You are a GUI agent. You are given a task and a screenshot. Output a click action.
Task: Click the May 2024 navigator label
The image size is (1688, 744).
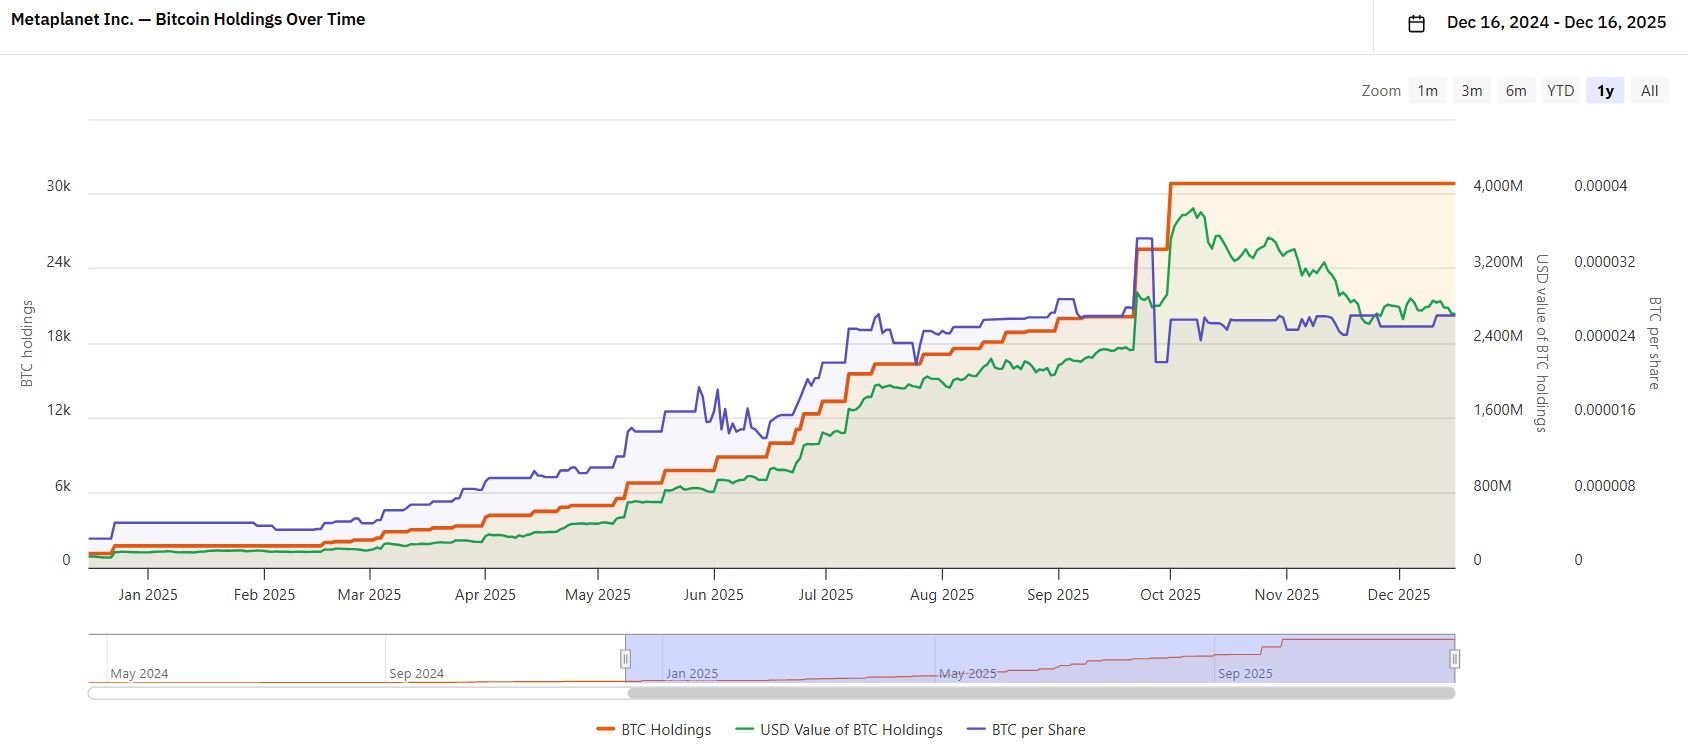click(x=139, y=674)
